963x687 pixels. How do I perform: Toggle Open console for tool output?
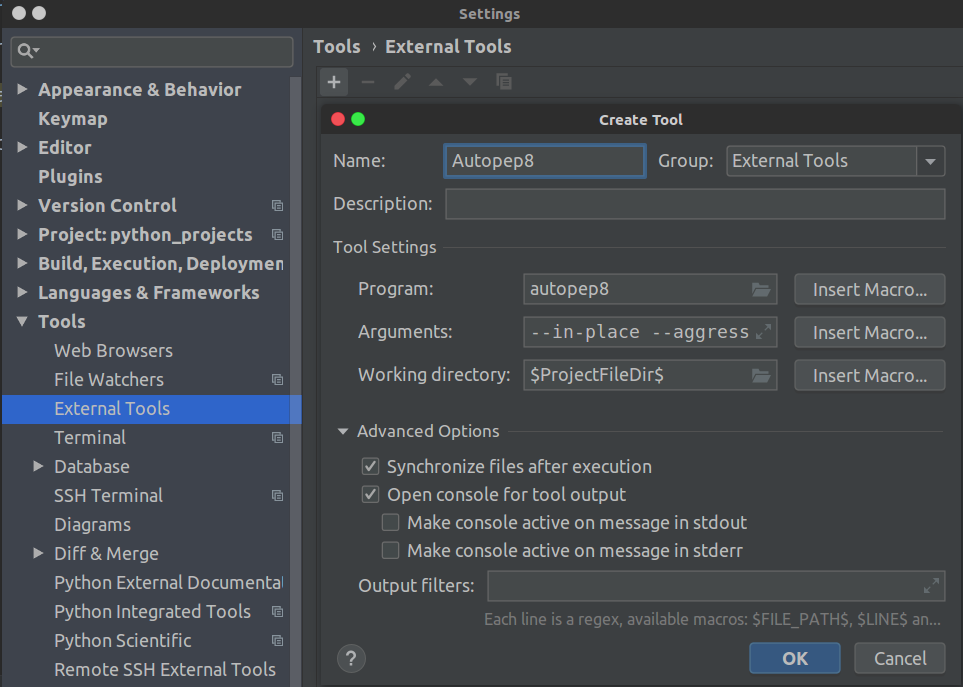[370, 494]
